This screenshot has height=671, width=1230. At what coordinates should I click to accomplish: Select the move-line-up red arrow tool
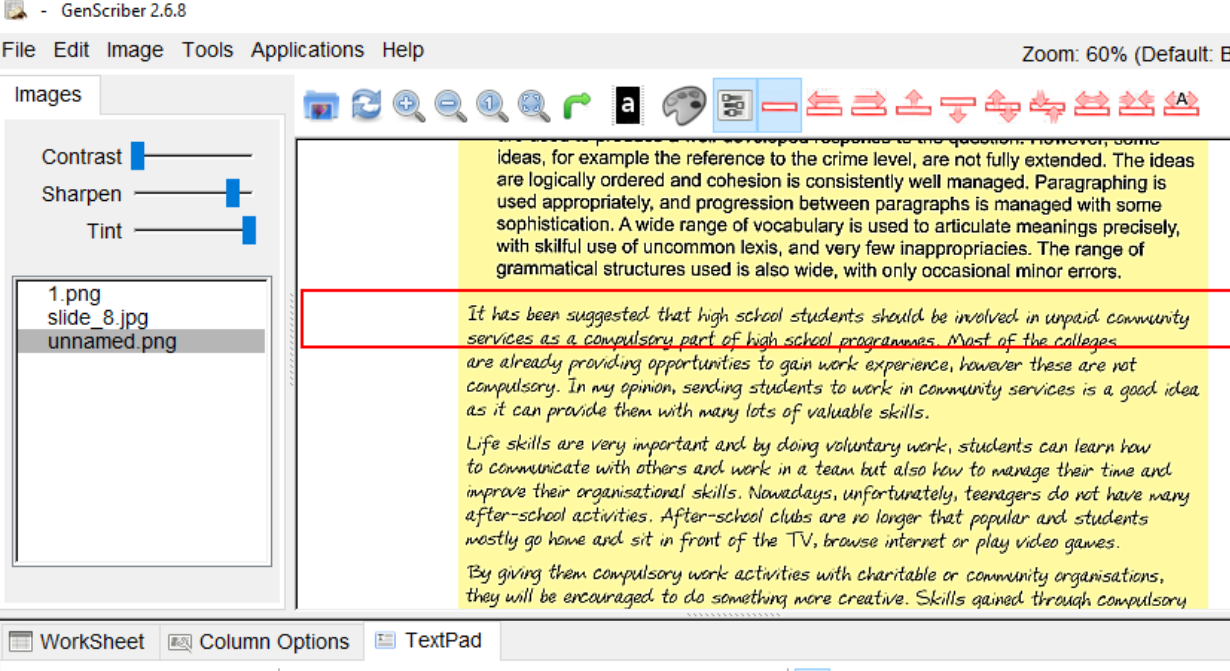coord(913,105)
